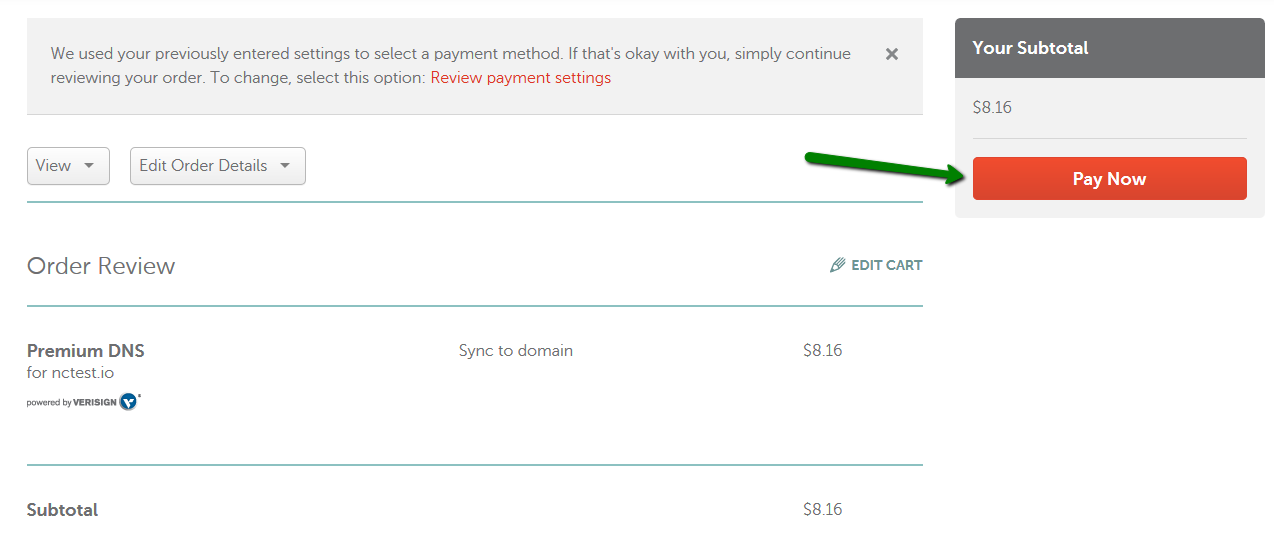This screenshot has height=538, width=1274.
Task: Click the pencil icon beside Edit Cart
Action: point(838,265)
